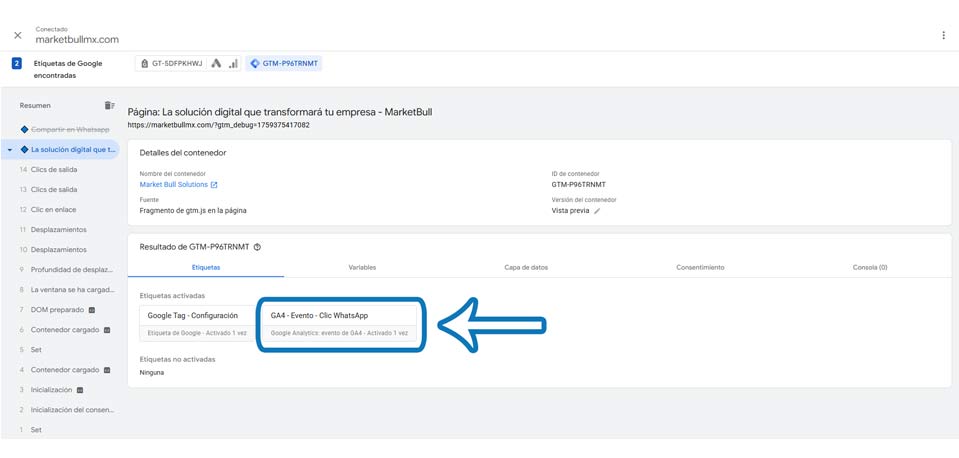Click the Google Ads icon in tag chip
Screen dimensions: 959x458
(x=217, y=64)
